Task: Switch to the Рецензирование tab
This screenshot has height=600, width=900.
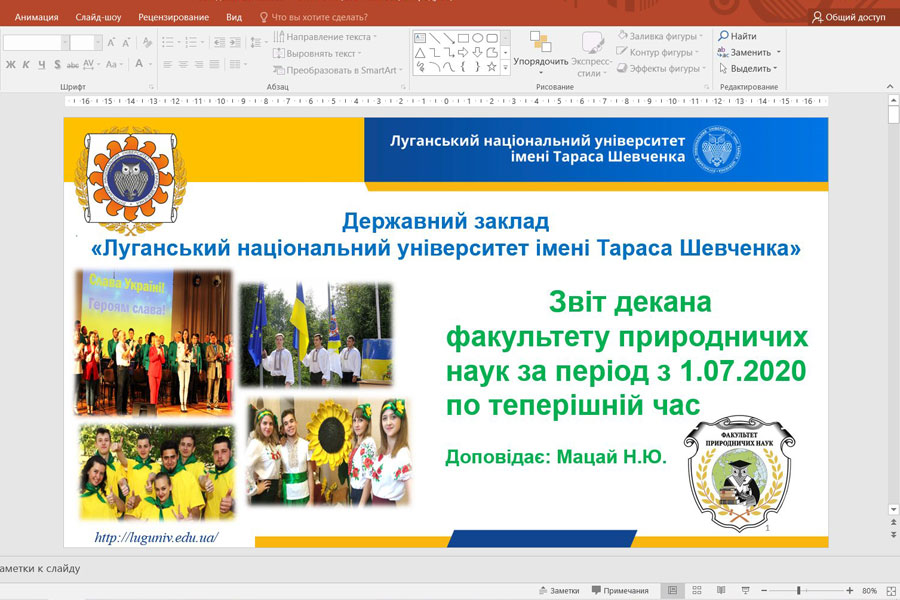Action: pos(174,17)
